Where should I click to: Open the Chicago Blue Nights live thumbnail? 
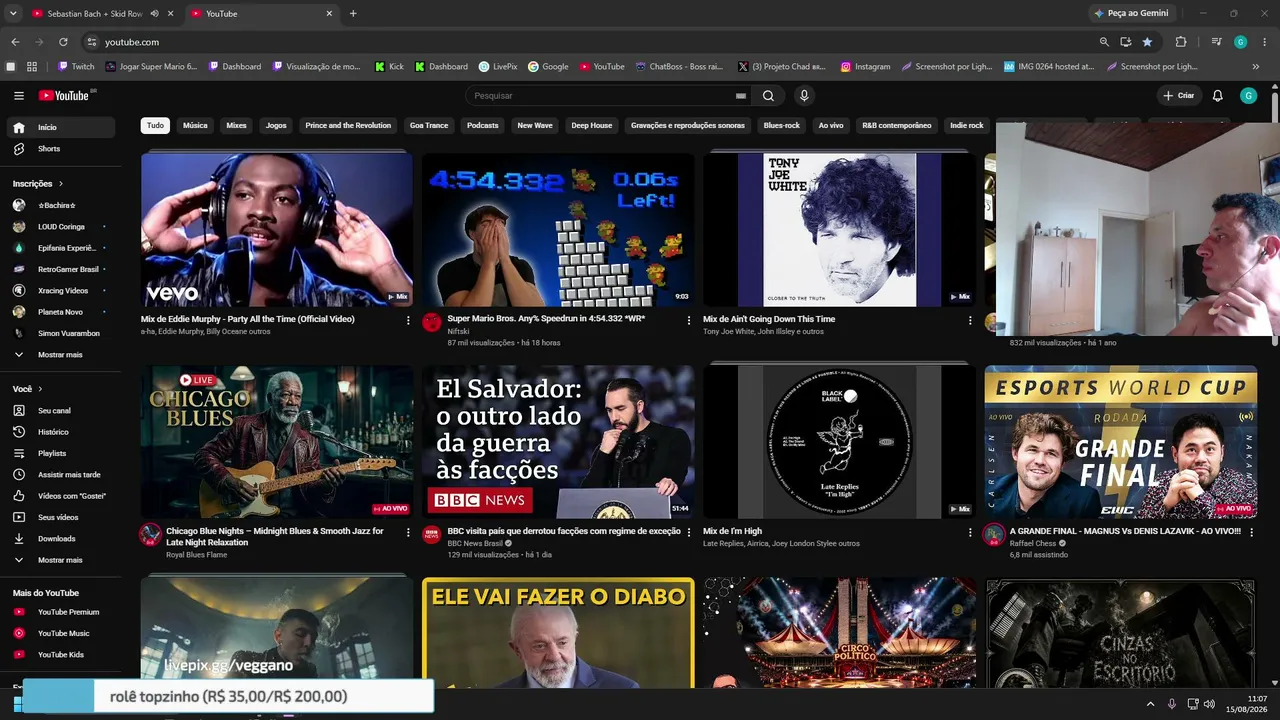[277, 442]
